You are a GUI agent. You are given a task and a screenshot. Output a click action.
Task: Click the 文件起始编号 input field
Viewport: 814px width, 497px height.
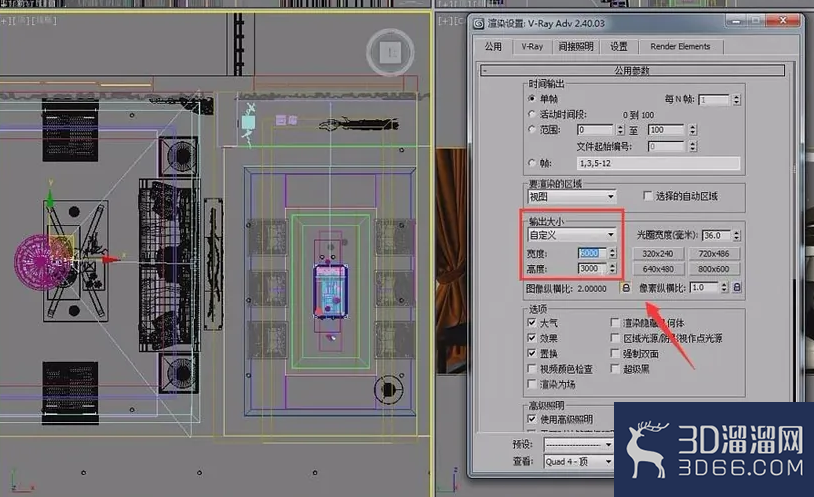point(668,146)
